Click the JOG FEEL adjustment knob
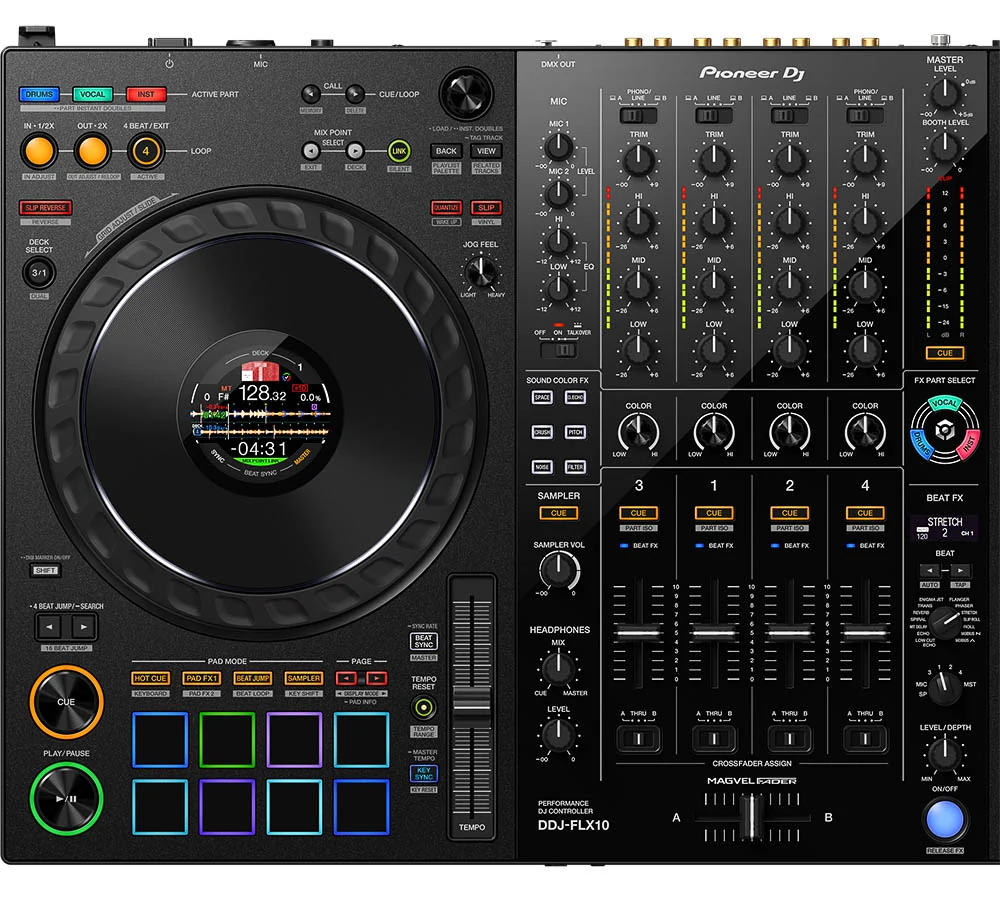 tap(481, 272)
